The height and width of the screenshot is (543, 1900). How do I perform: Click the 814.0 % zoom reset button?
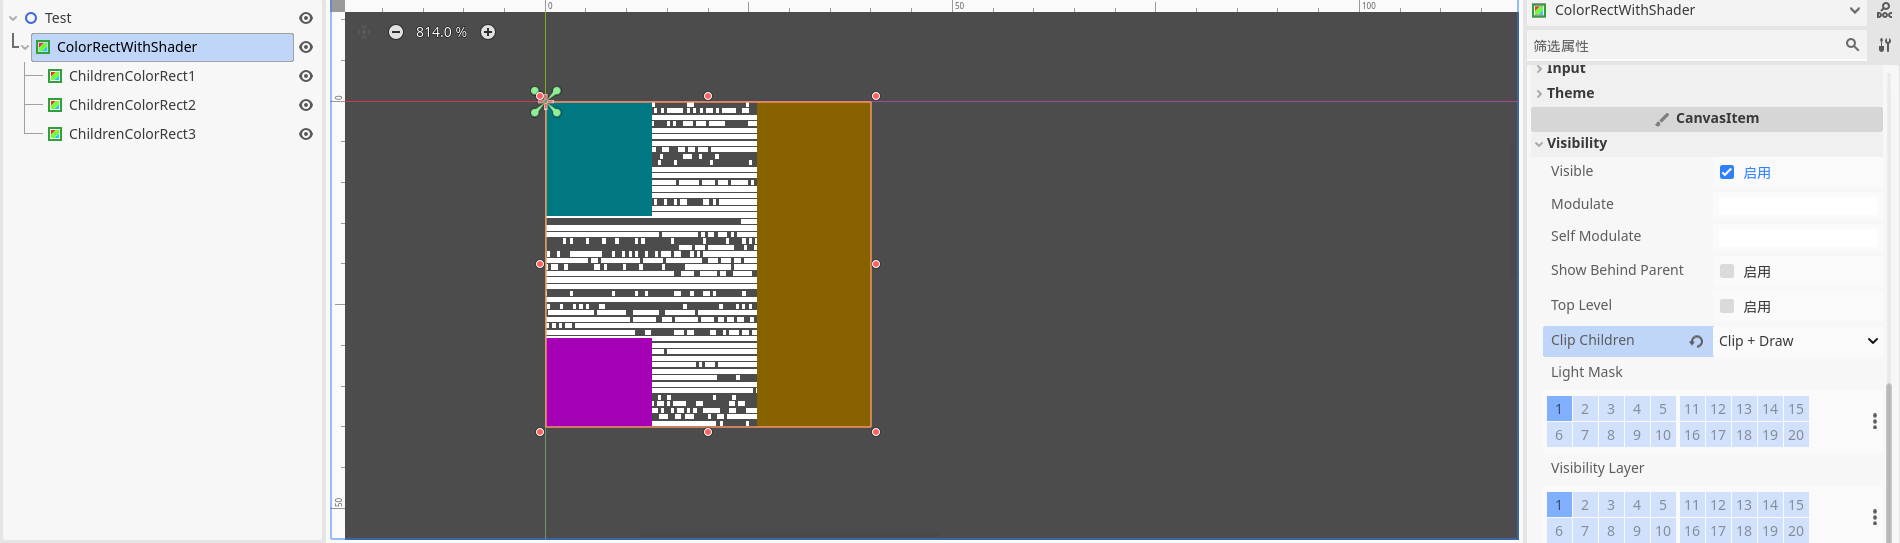(441, 32)
